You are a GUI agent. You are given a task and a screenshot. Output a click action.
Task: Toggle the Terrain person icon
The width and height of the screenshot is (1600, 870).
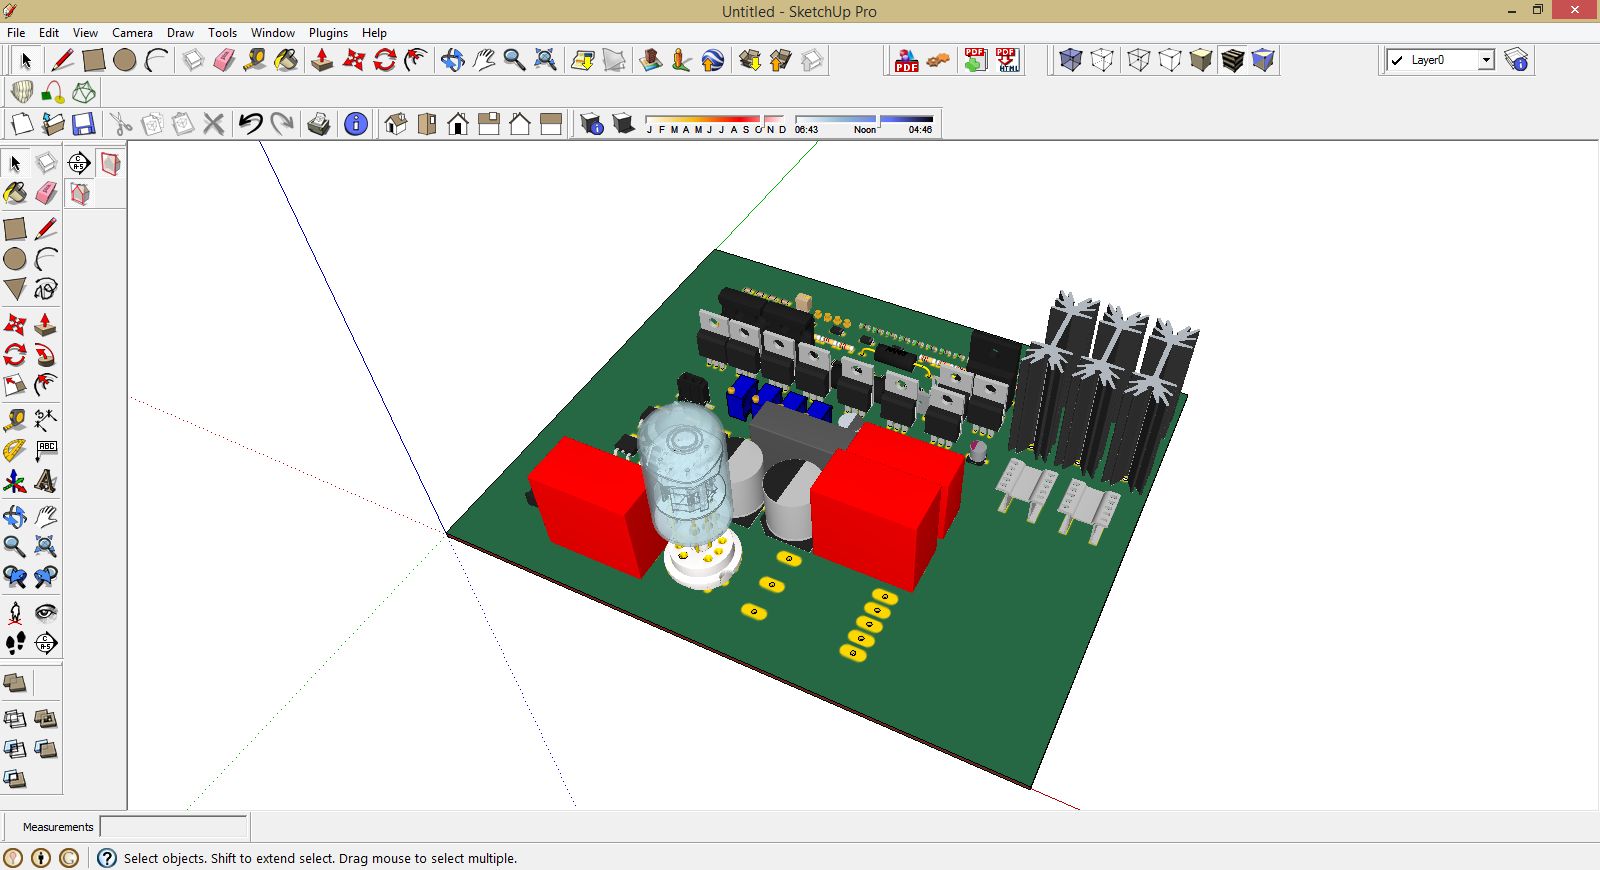[x=681, y=60]
